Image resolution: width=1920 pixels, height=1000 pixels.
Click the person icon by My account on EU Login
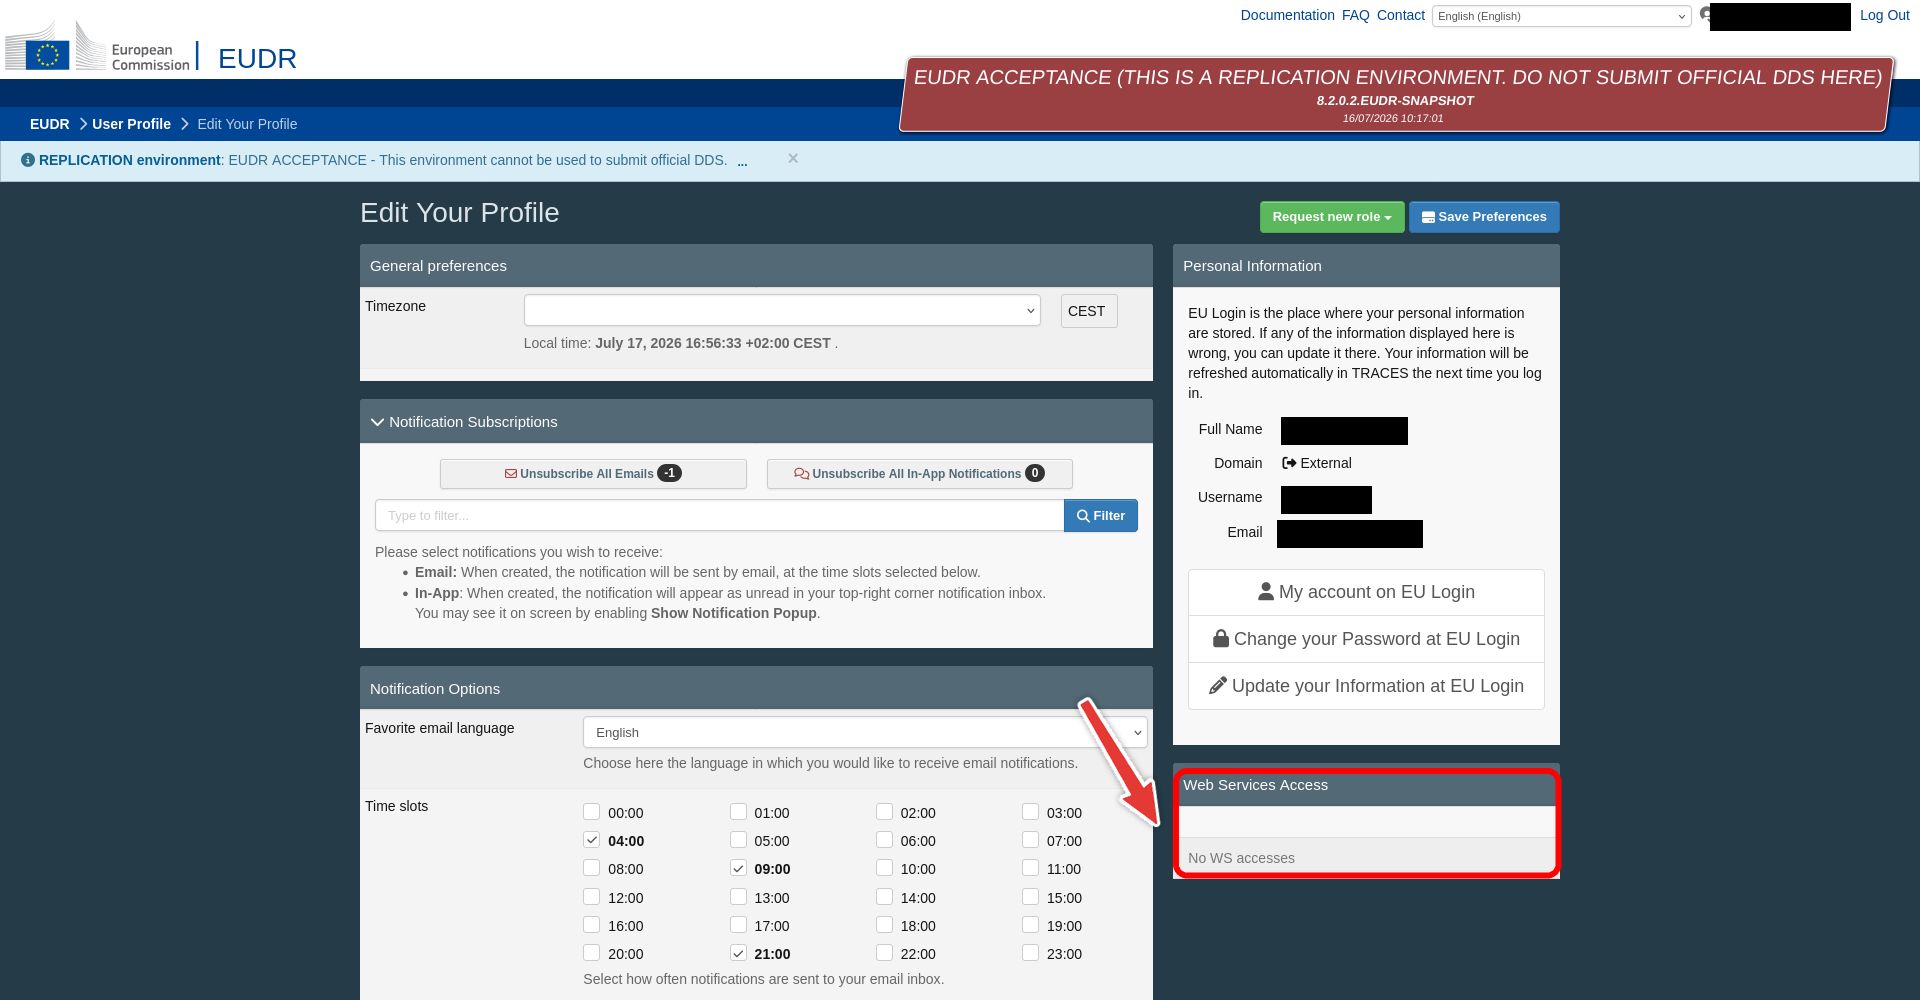[1266, 592]
